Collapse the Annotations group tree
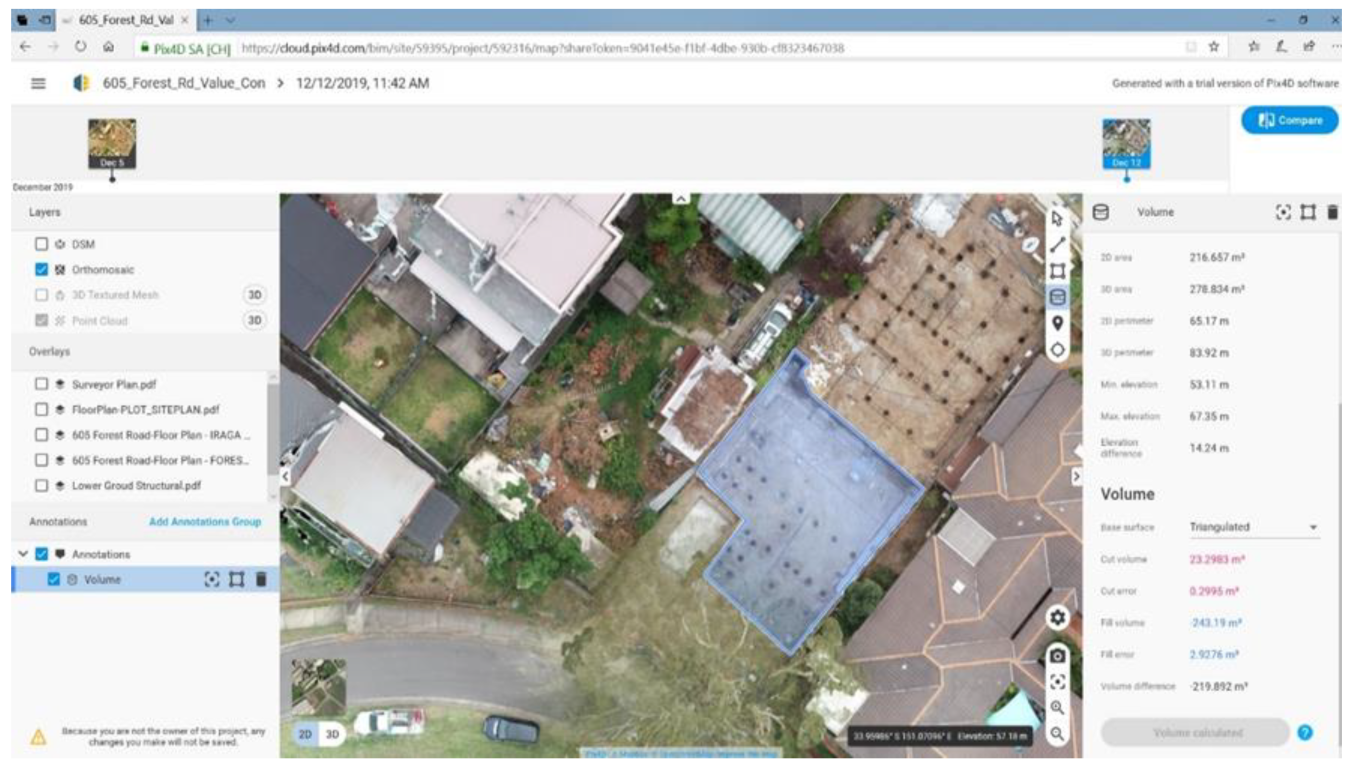The image size is (1360, 768). [23, 554]
